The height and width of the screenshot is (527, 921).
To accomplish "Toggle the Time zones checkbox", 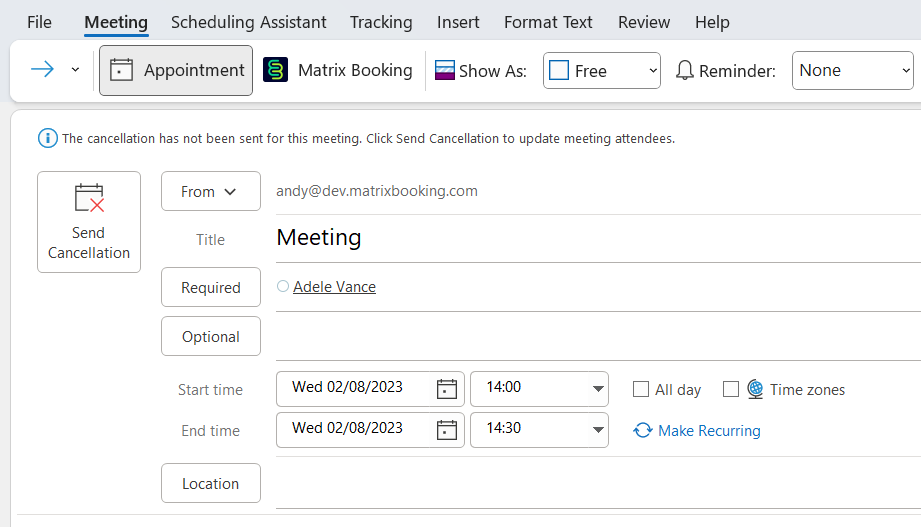I will point(731,389).
